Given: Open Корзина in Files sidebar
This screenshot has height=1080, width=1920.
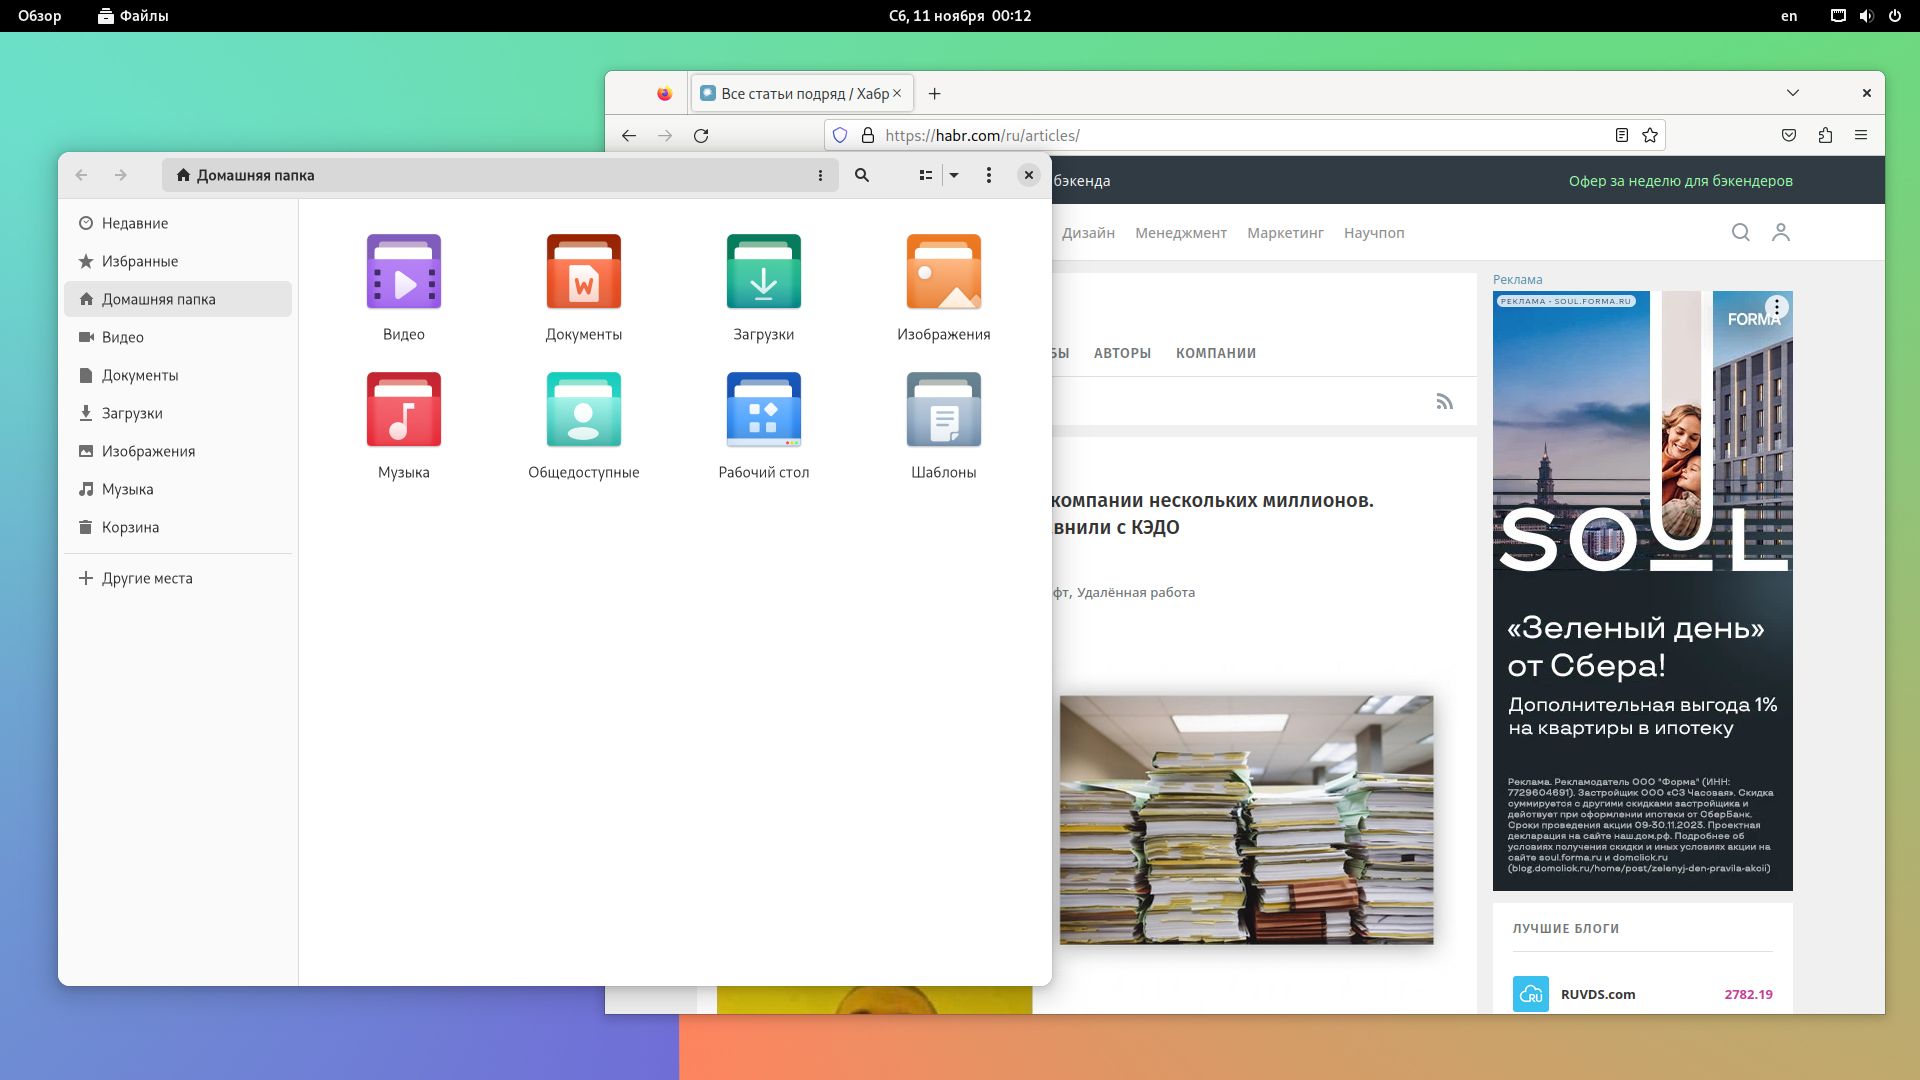Looking at the screenshot, I should tap(178, 527).
